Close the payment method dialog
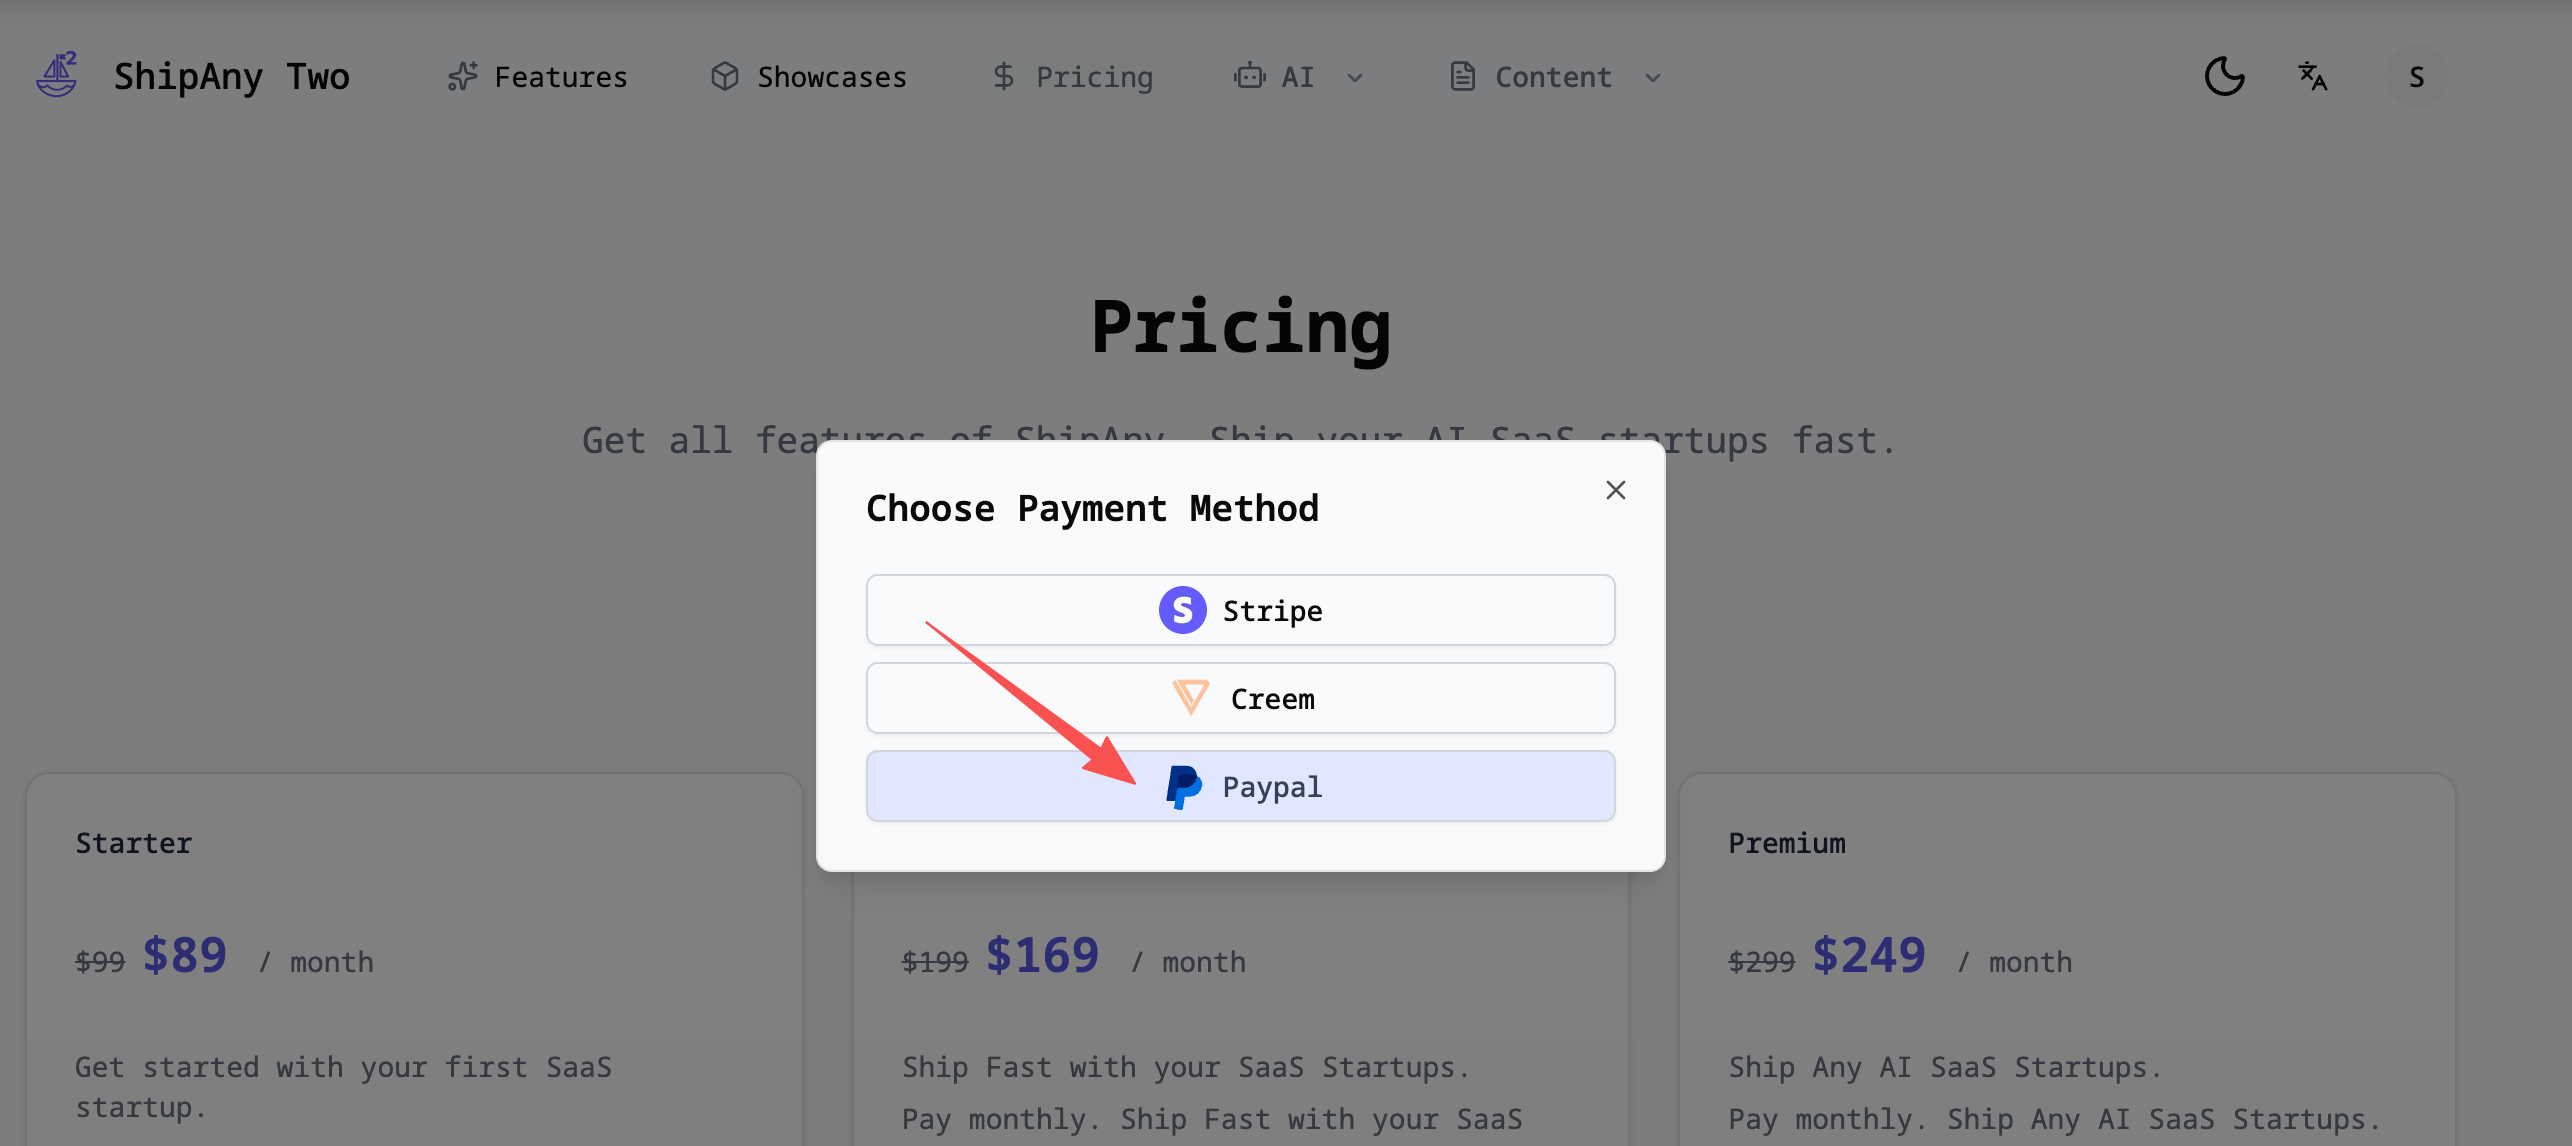The image size is (2572, 1146). 1615,490
